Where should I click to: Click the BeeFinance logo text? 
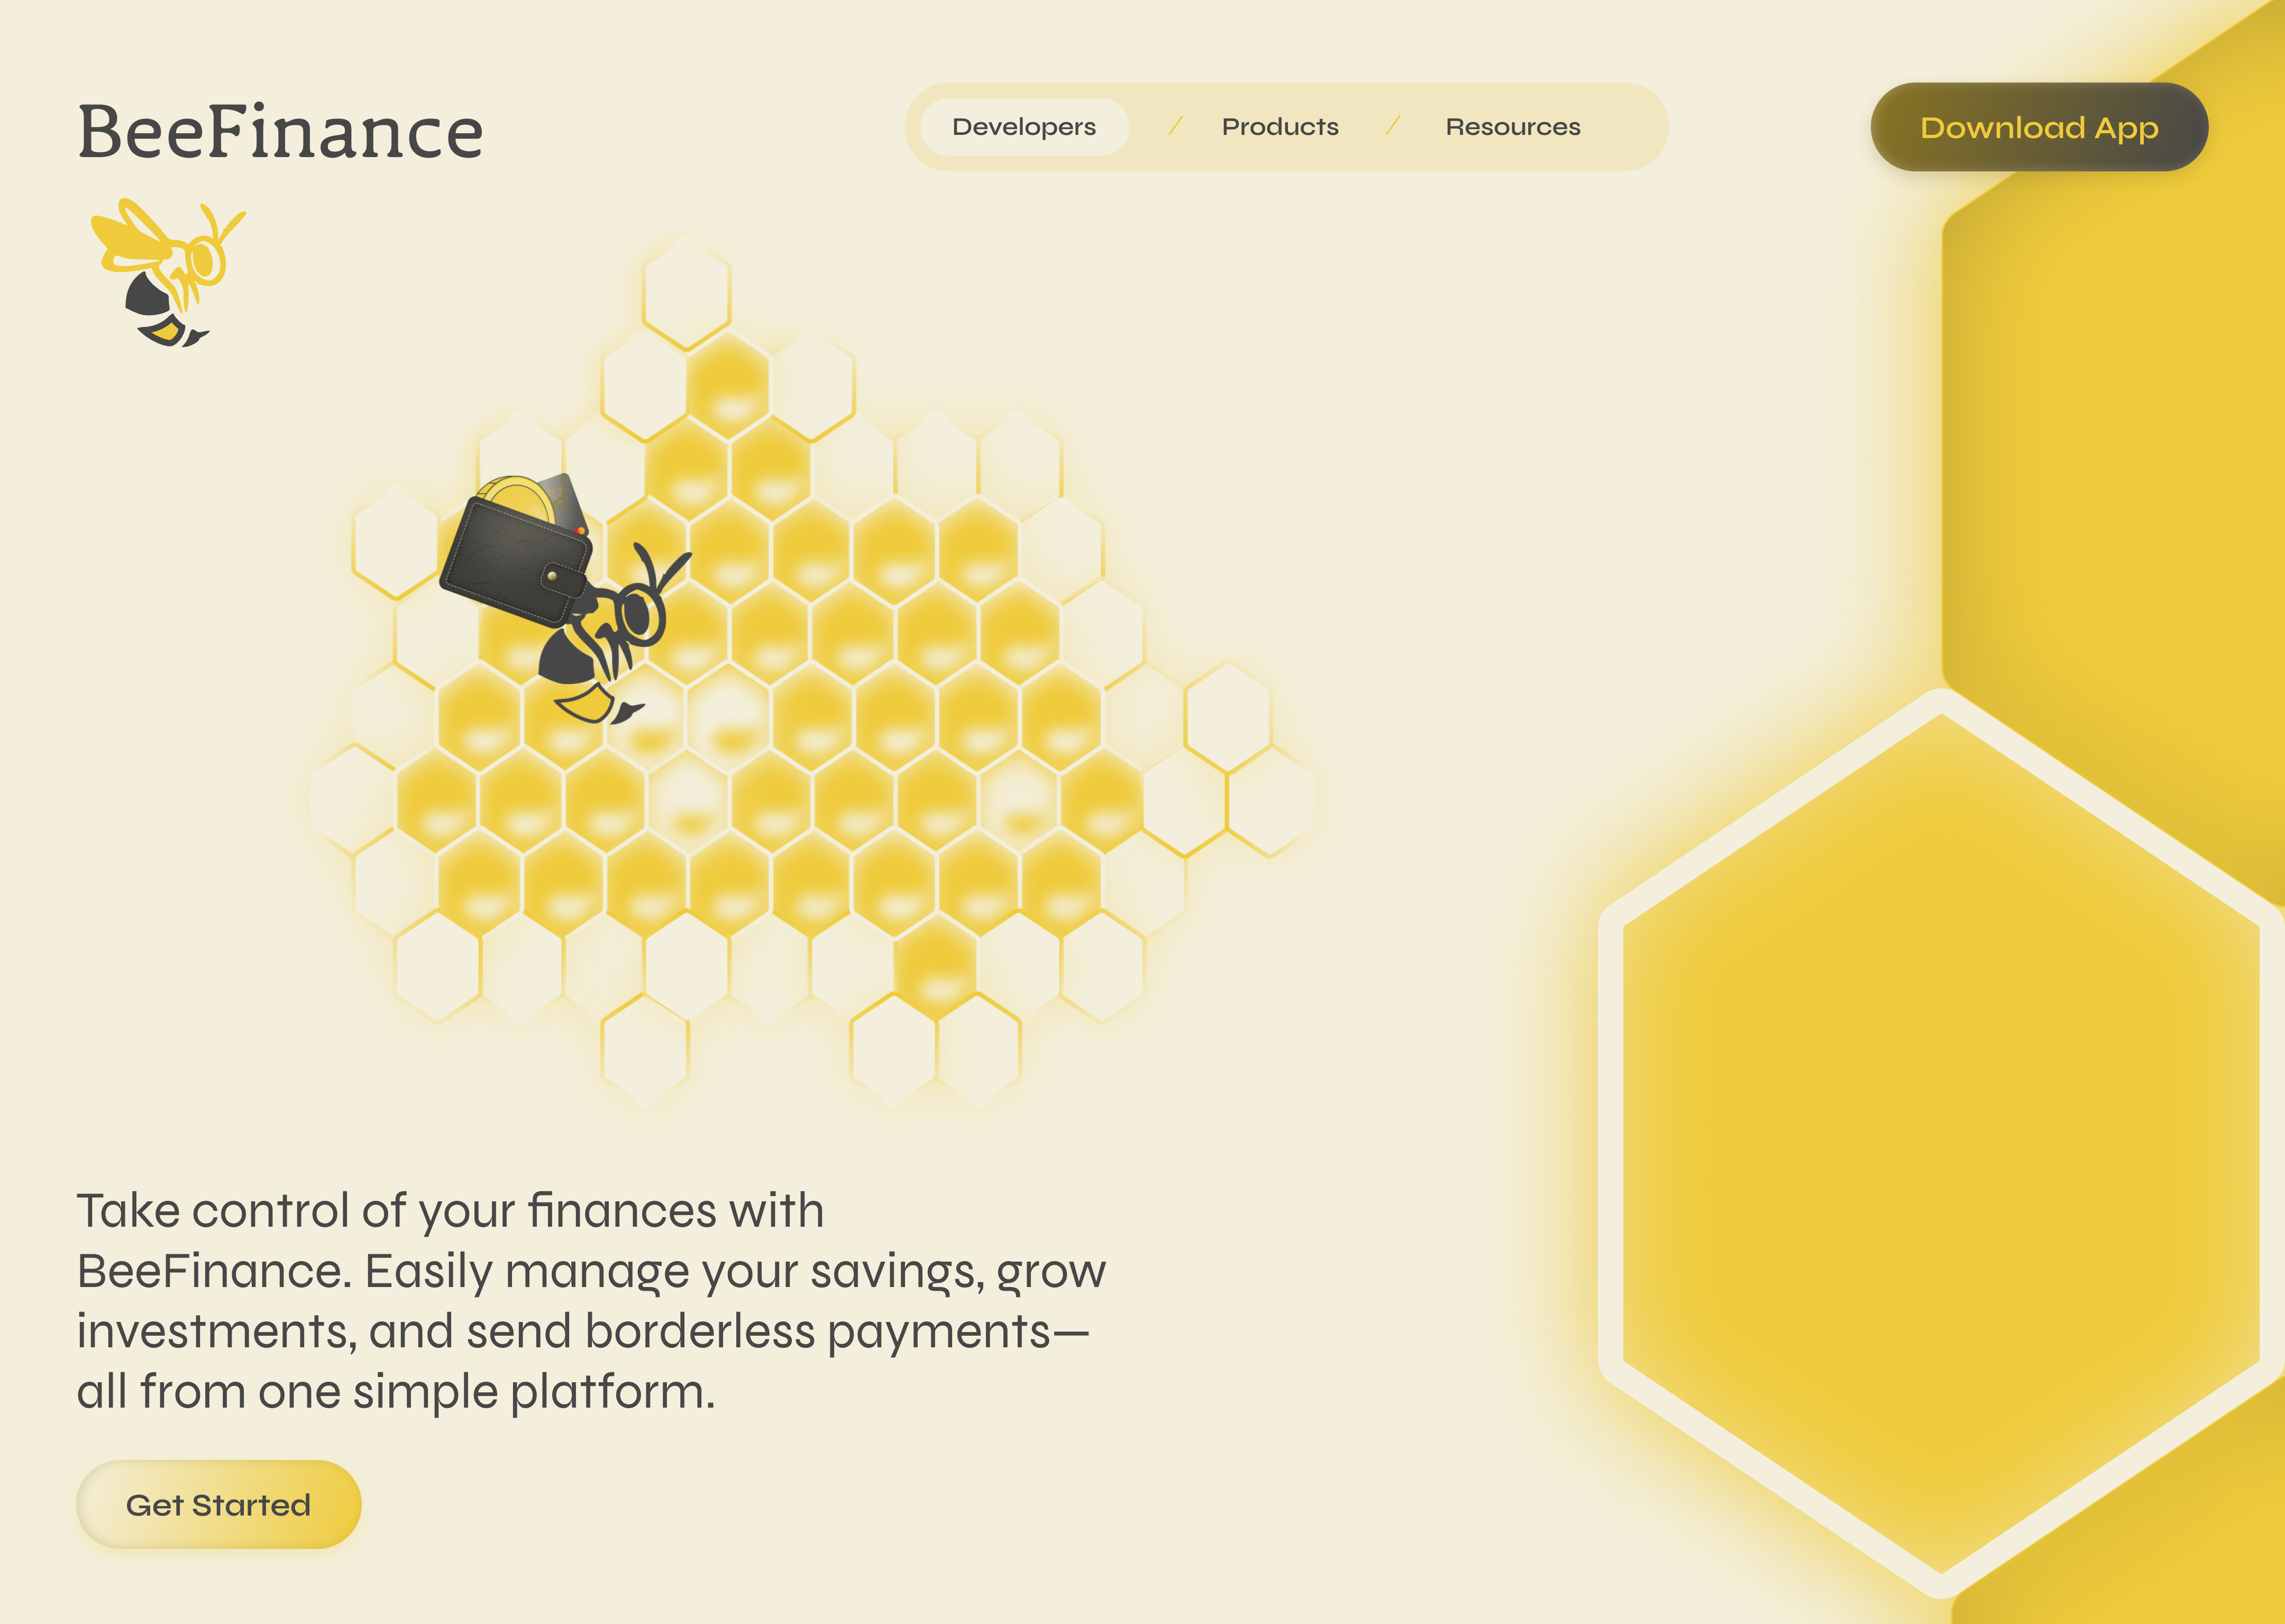(280, 132)
